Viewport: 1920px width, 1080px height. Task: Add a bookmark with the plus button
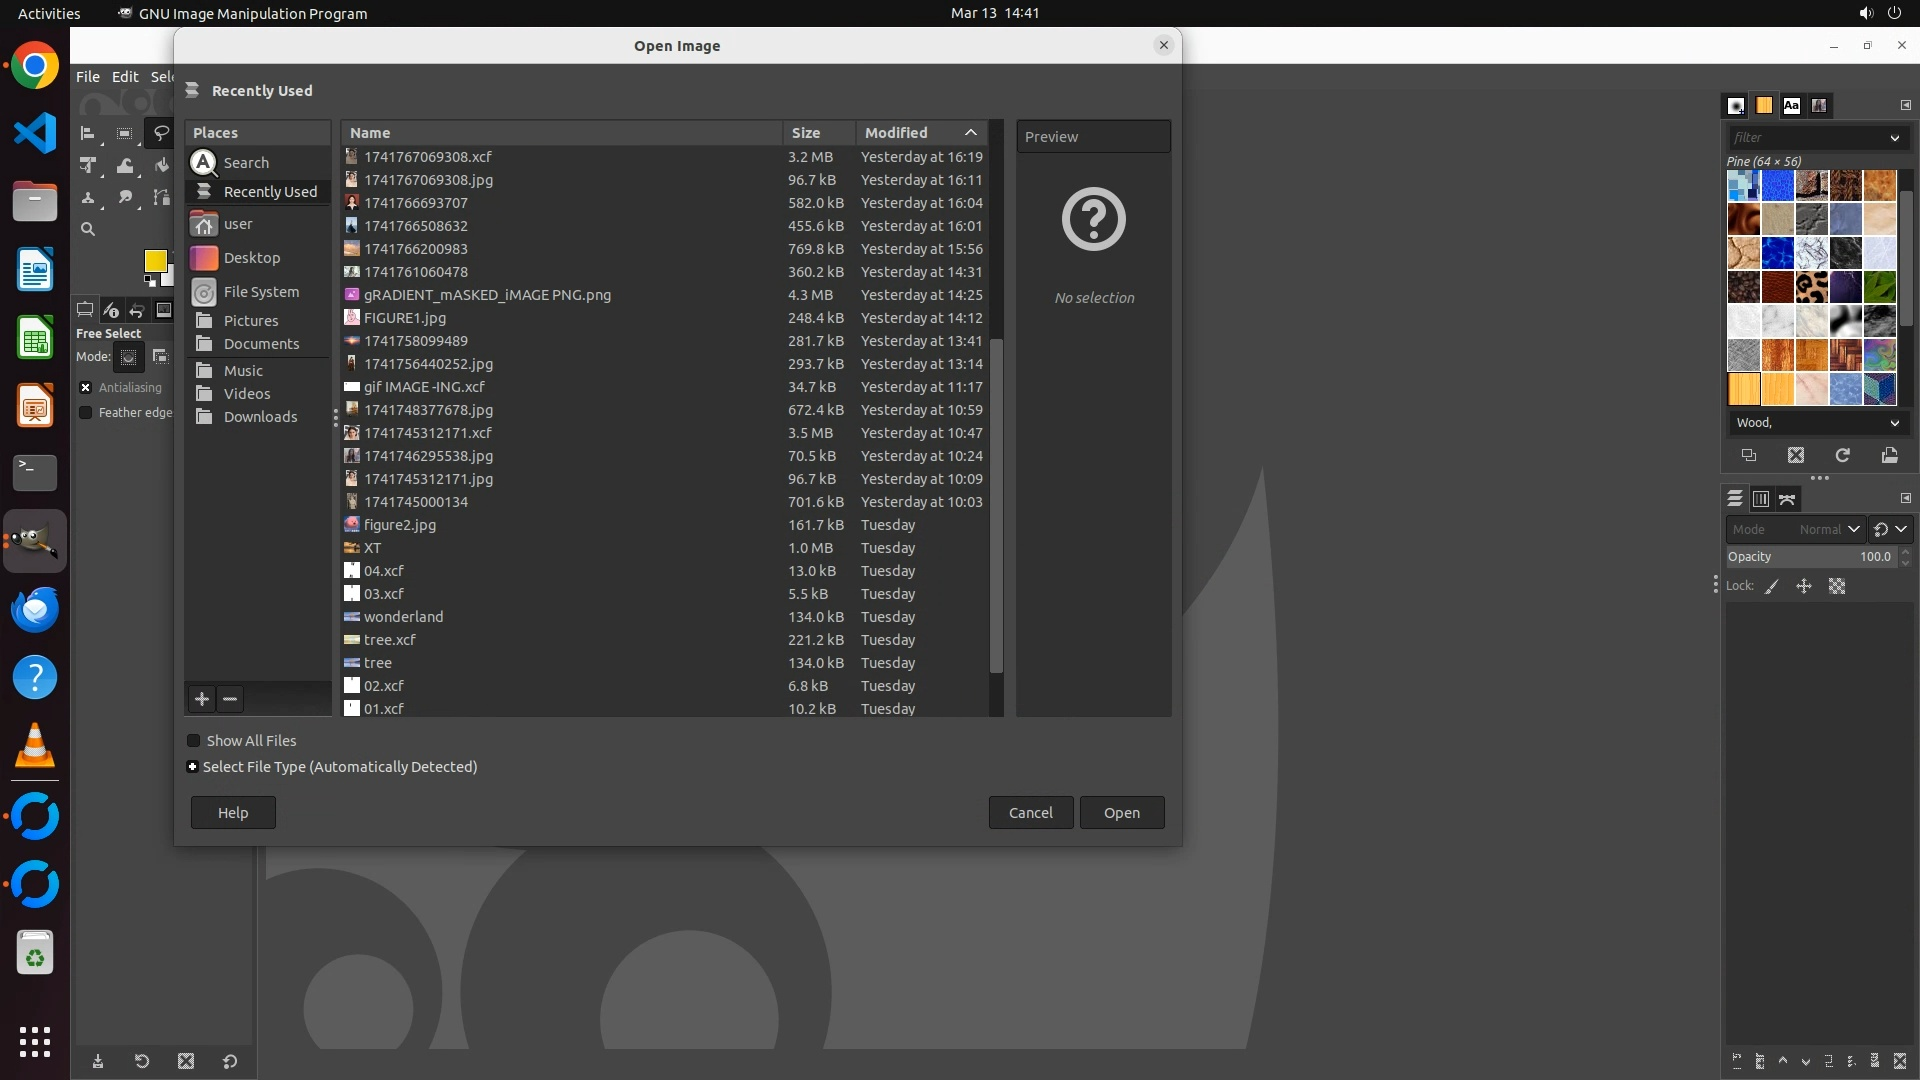point(202,699)
